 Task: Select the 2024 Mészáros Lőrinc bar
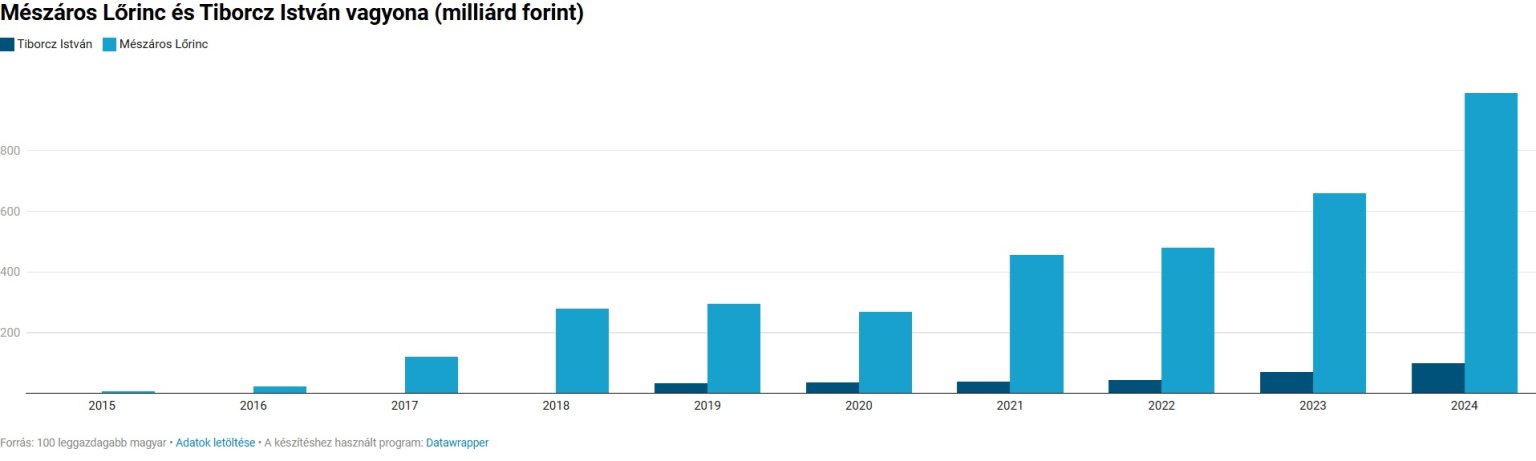[x=1491, y=243]
